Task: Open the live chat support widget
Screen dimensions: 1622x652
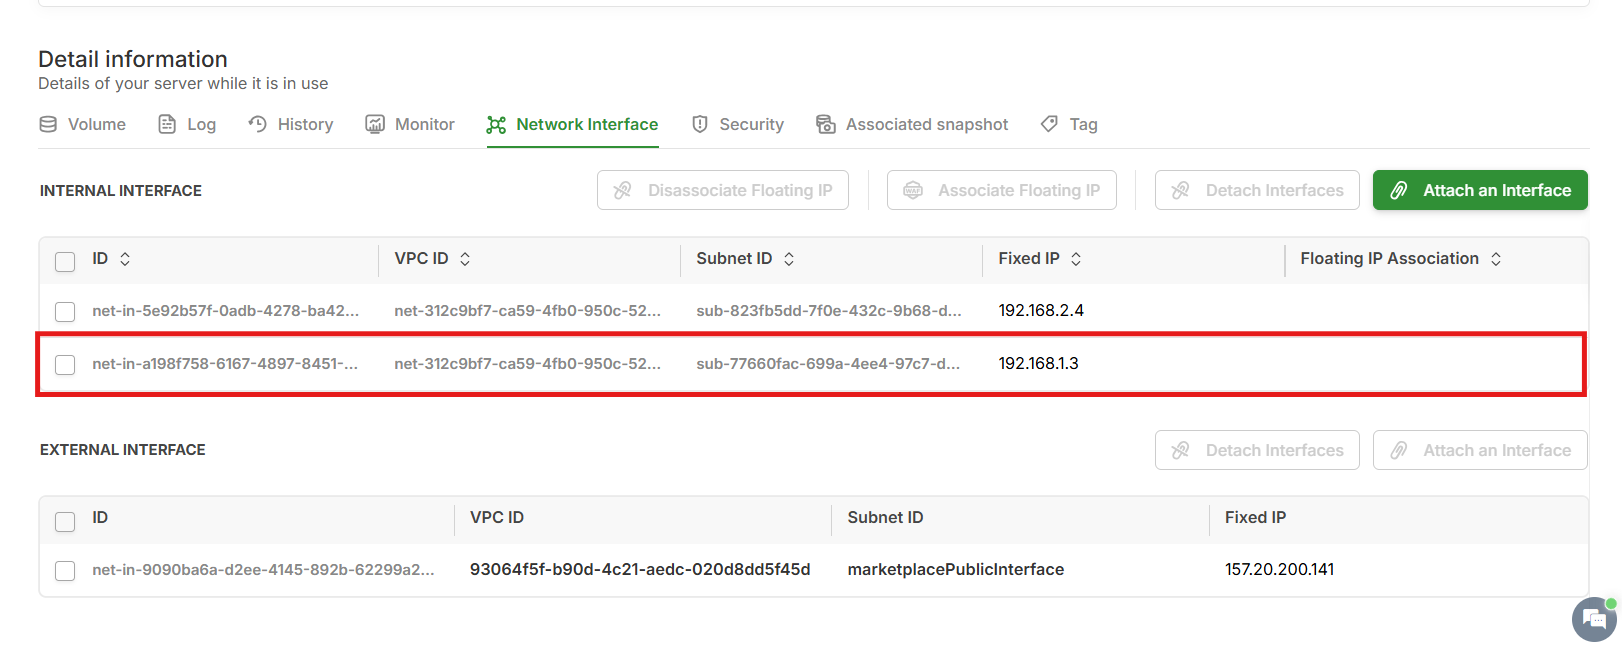Action: (x=1594, y=619)
